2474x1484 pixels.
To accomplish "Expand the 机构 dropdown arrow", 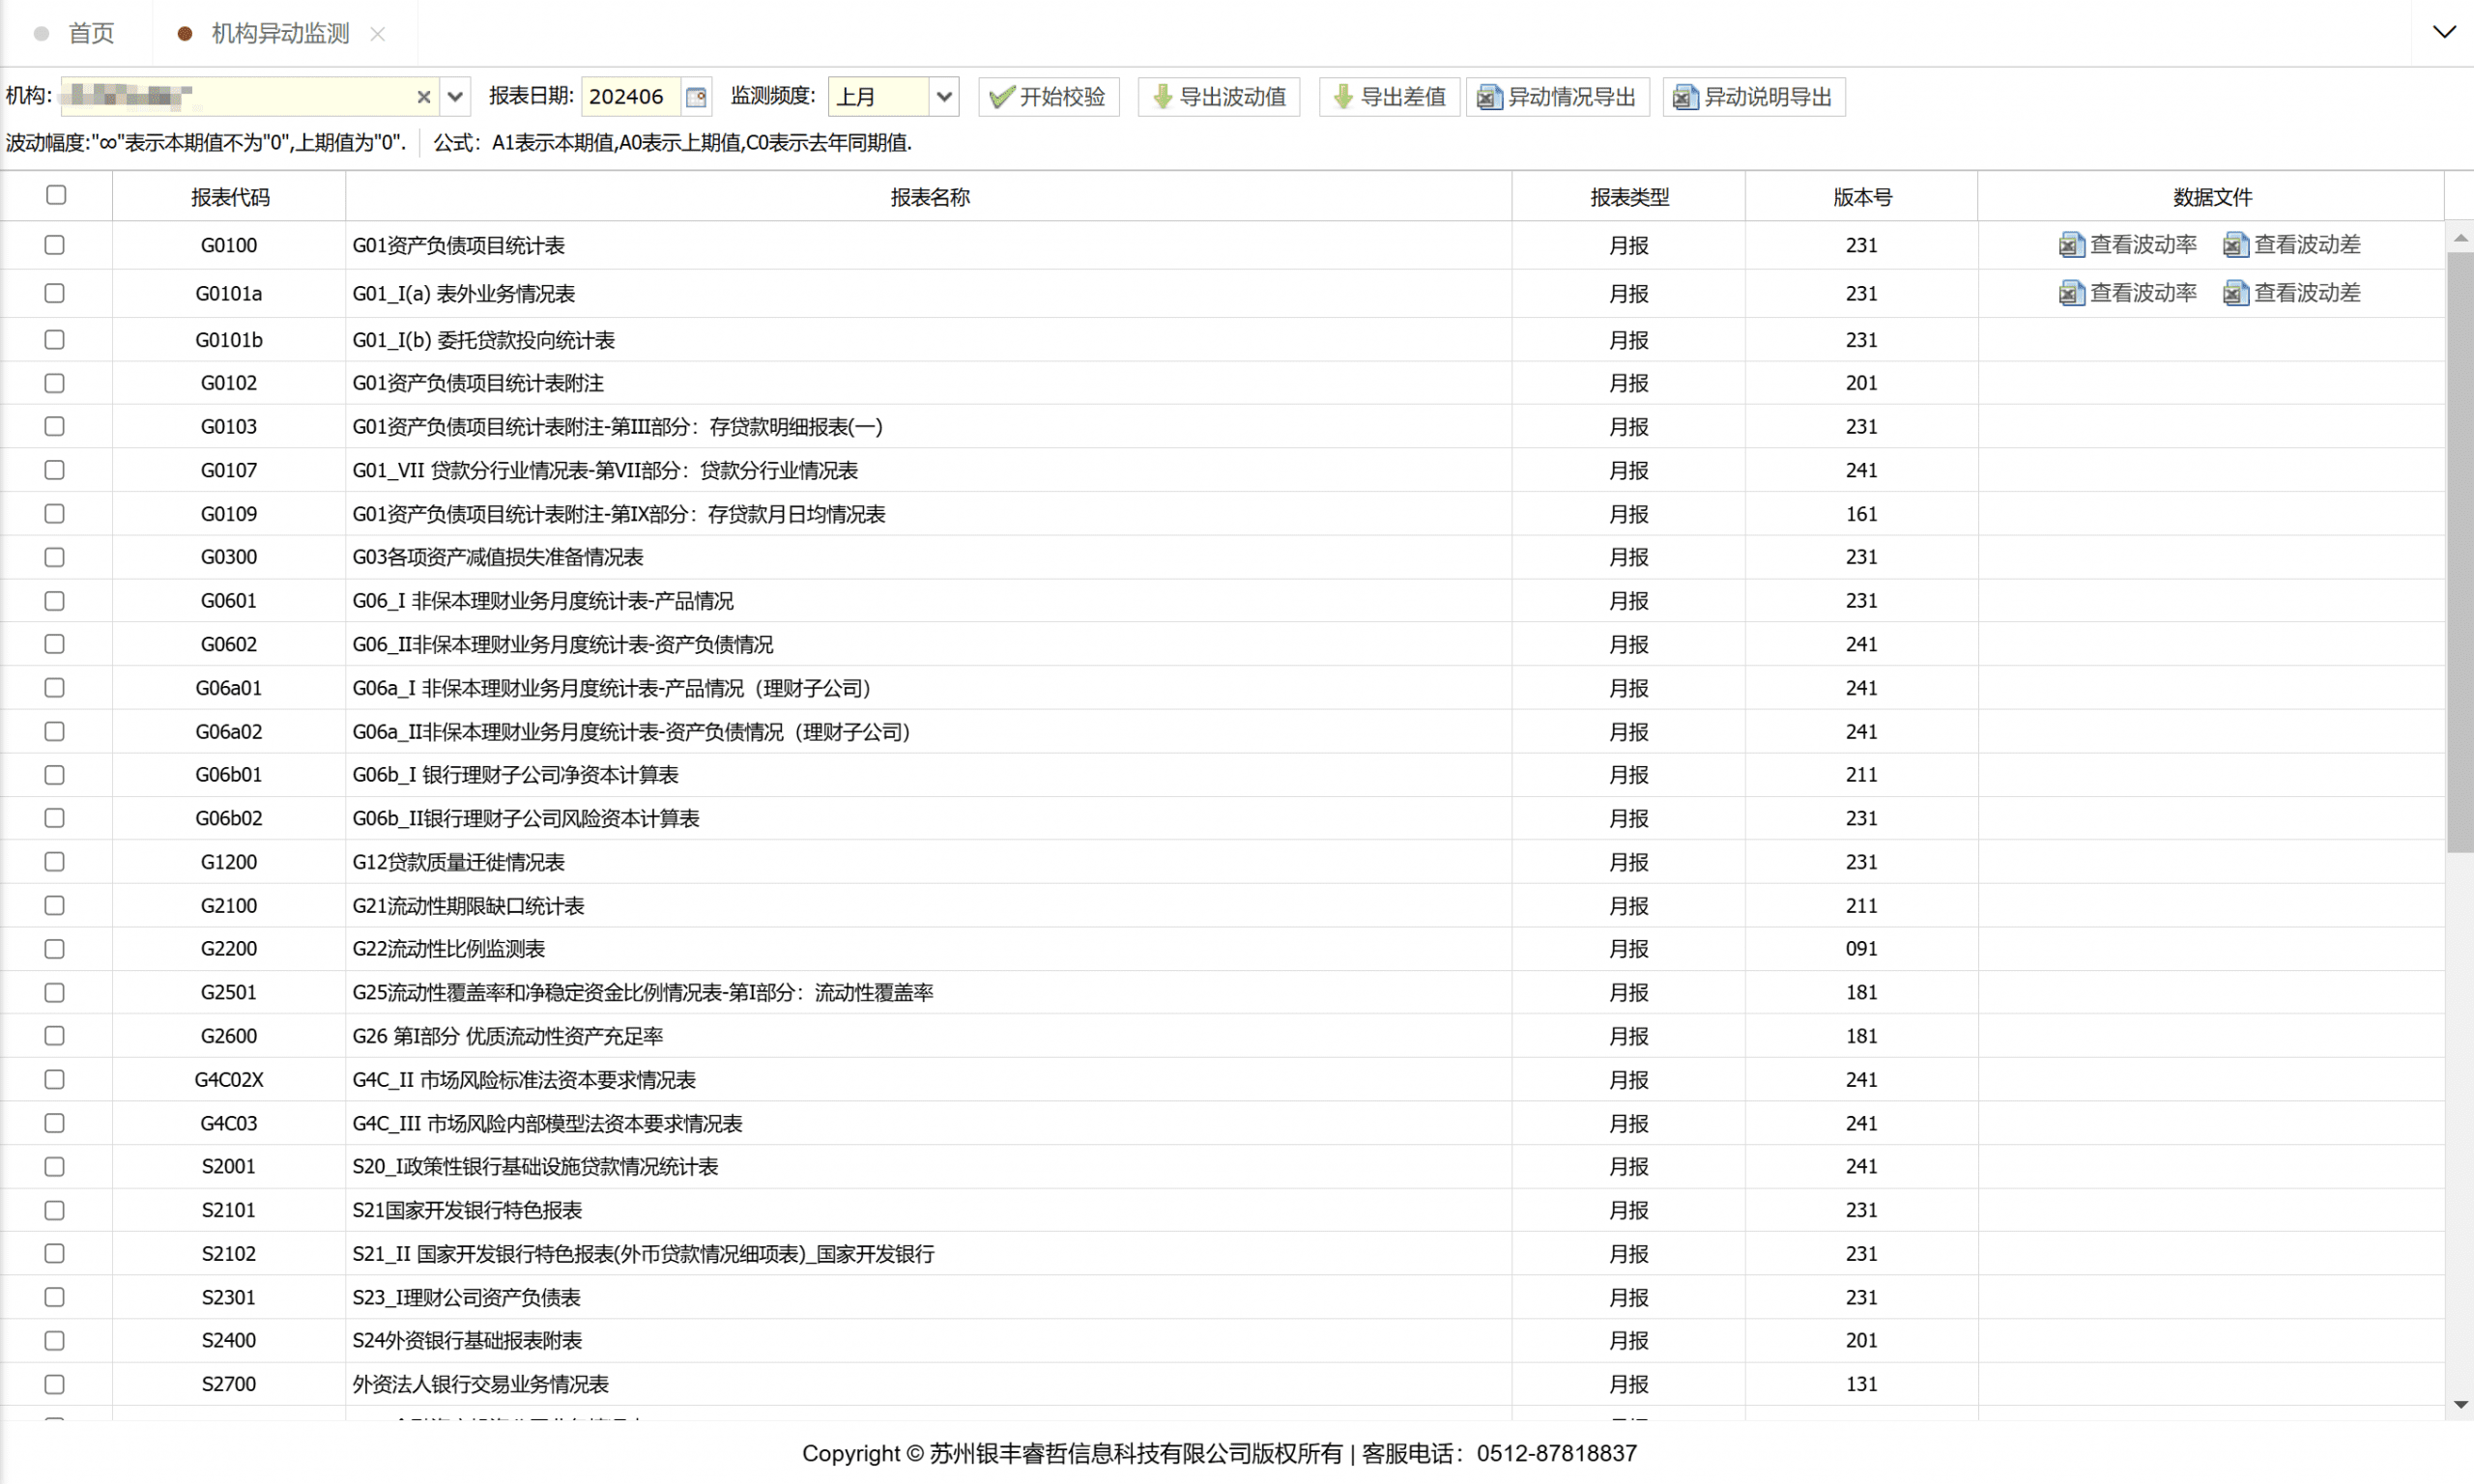I will pyautogui.click(x=455, y=97).
